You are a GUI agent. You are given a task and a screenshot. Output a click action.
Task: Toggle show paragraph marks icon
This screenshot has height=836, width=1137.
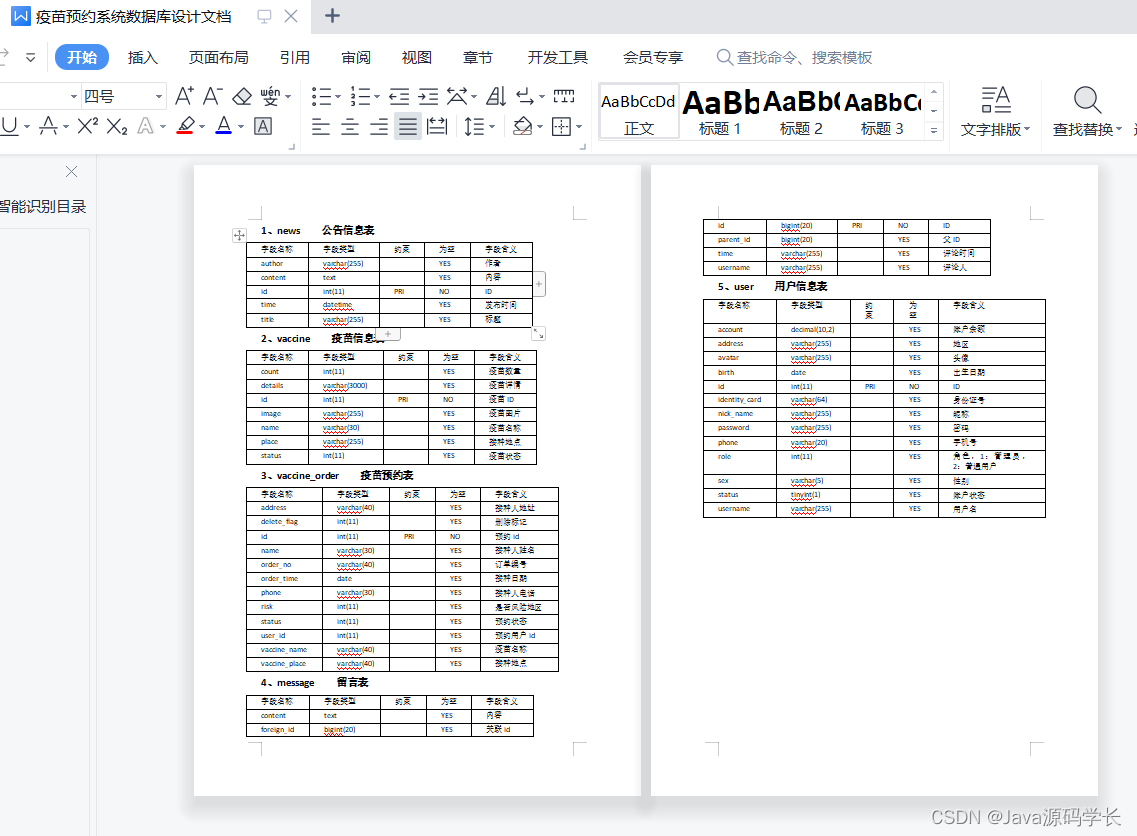(x=525, y=96)
